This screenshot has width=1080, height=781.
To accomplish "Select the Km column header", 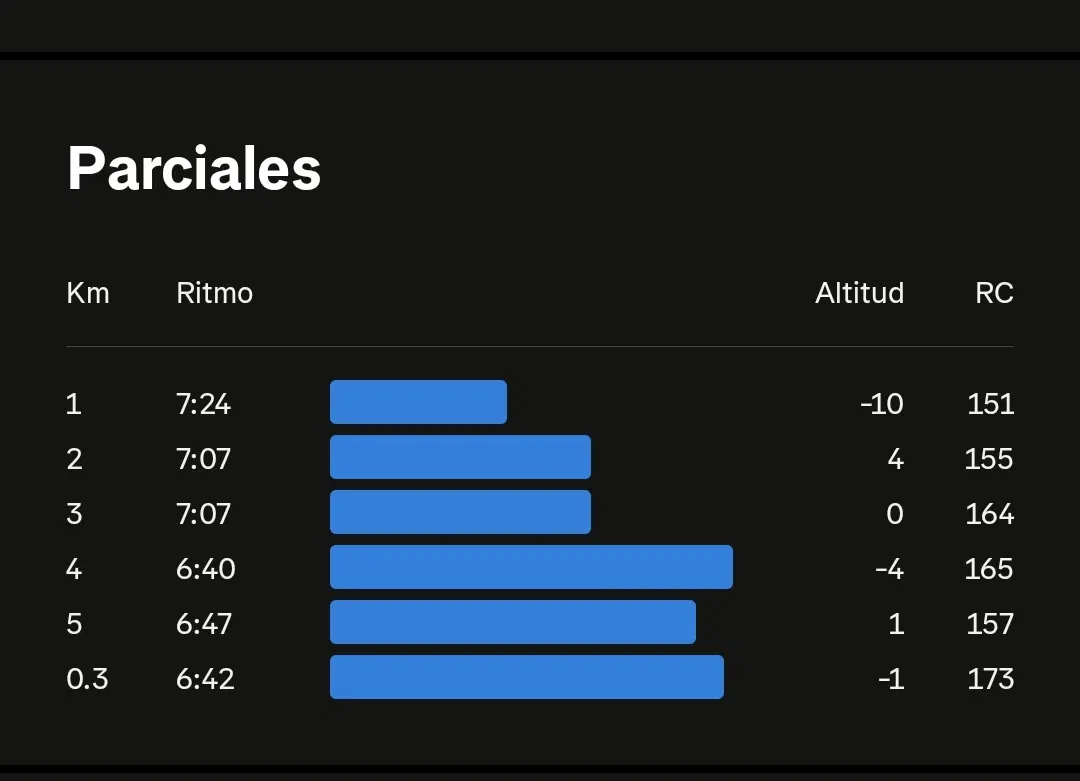I will point(88,293).
